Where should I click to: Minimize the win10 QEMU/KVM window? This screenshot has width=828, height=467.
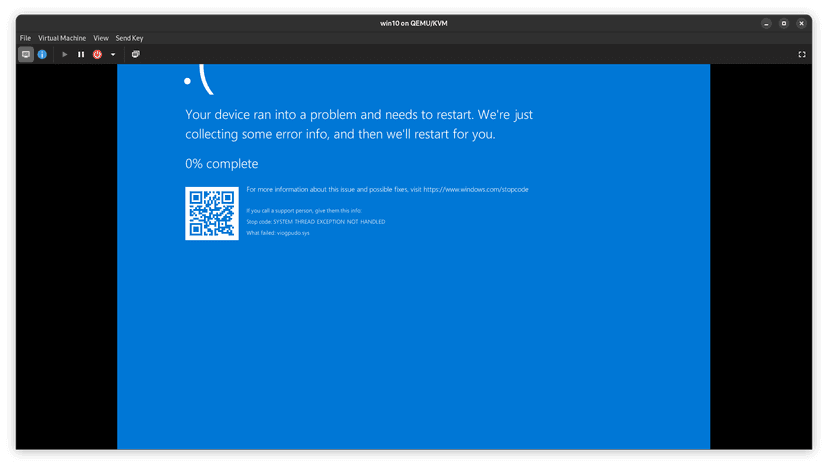766,22
